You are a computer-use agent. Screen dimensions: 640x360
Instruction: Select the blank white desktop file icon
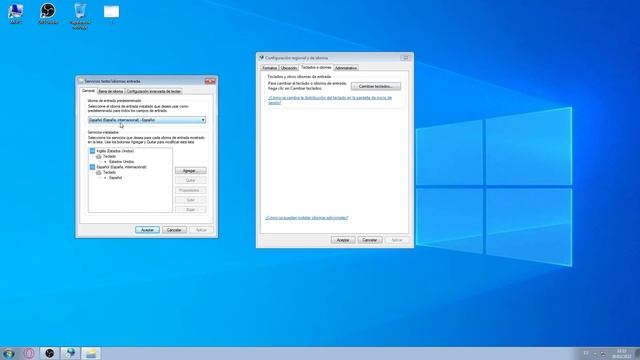tap(111, 13)
